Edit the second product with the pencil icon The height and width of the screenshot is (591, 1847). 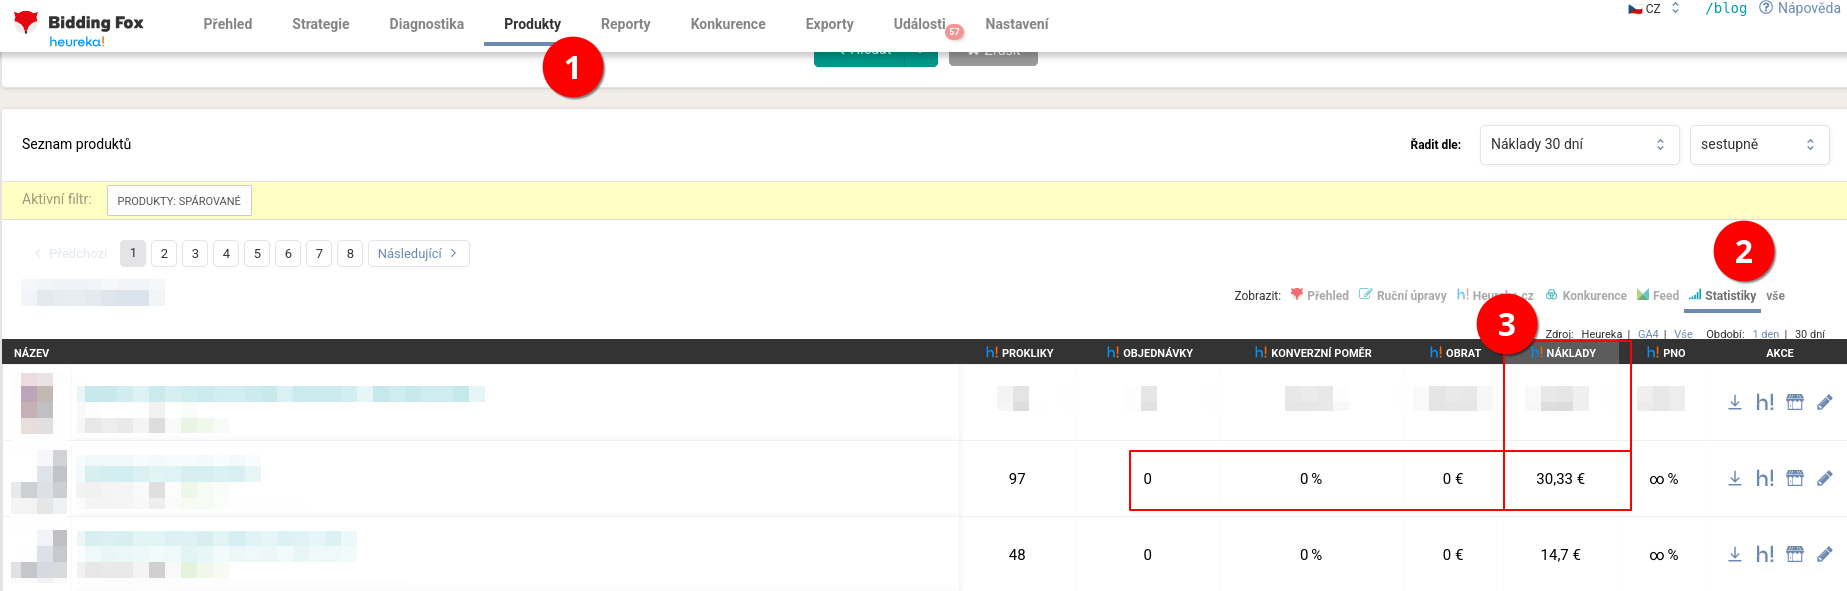(1825, 479)
